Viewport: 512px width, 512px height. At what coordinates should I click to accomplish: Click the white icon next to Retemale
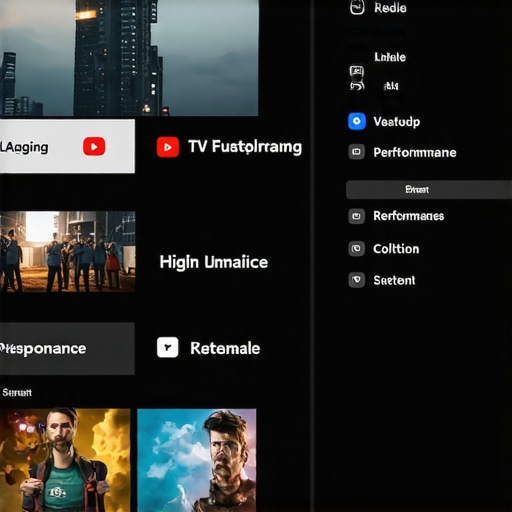167,347
